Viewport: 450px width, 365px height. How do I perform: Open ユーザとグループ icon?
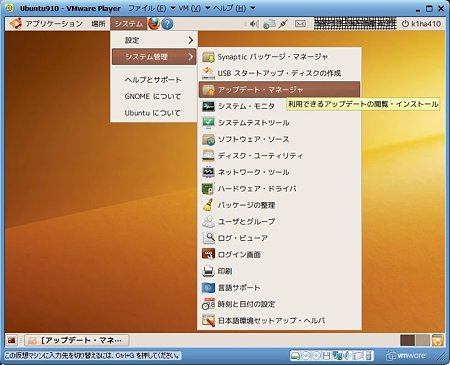[x=208, y=222]
